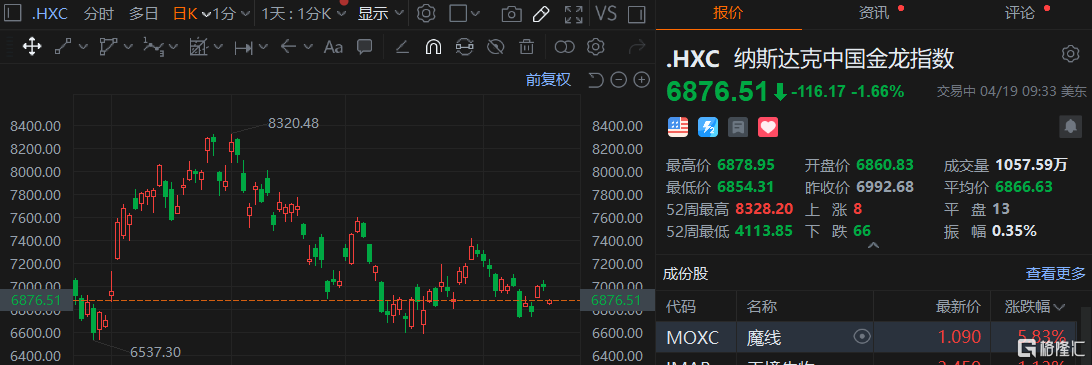This screenshot has width=1092, height=365.
Task: Toggle the left sidebar panel icon
Action: pos(14,13)
